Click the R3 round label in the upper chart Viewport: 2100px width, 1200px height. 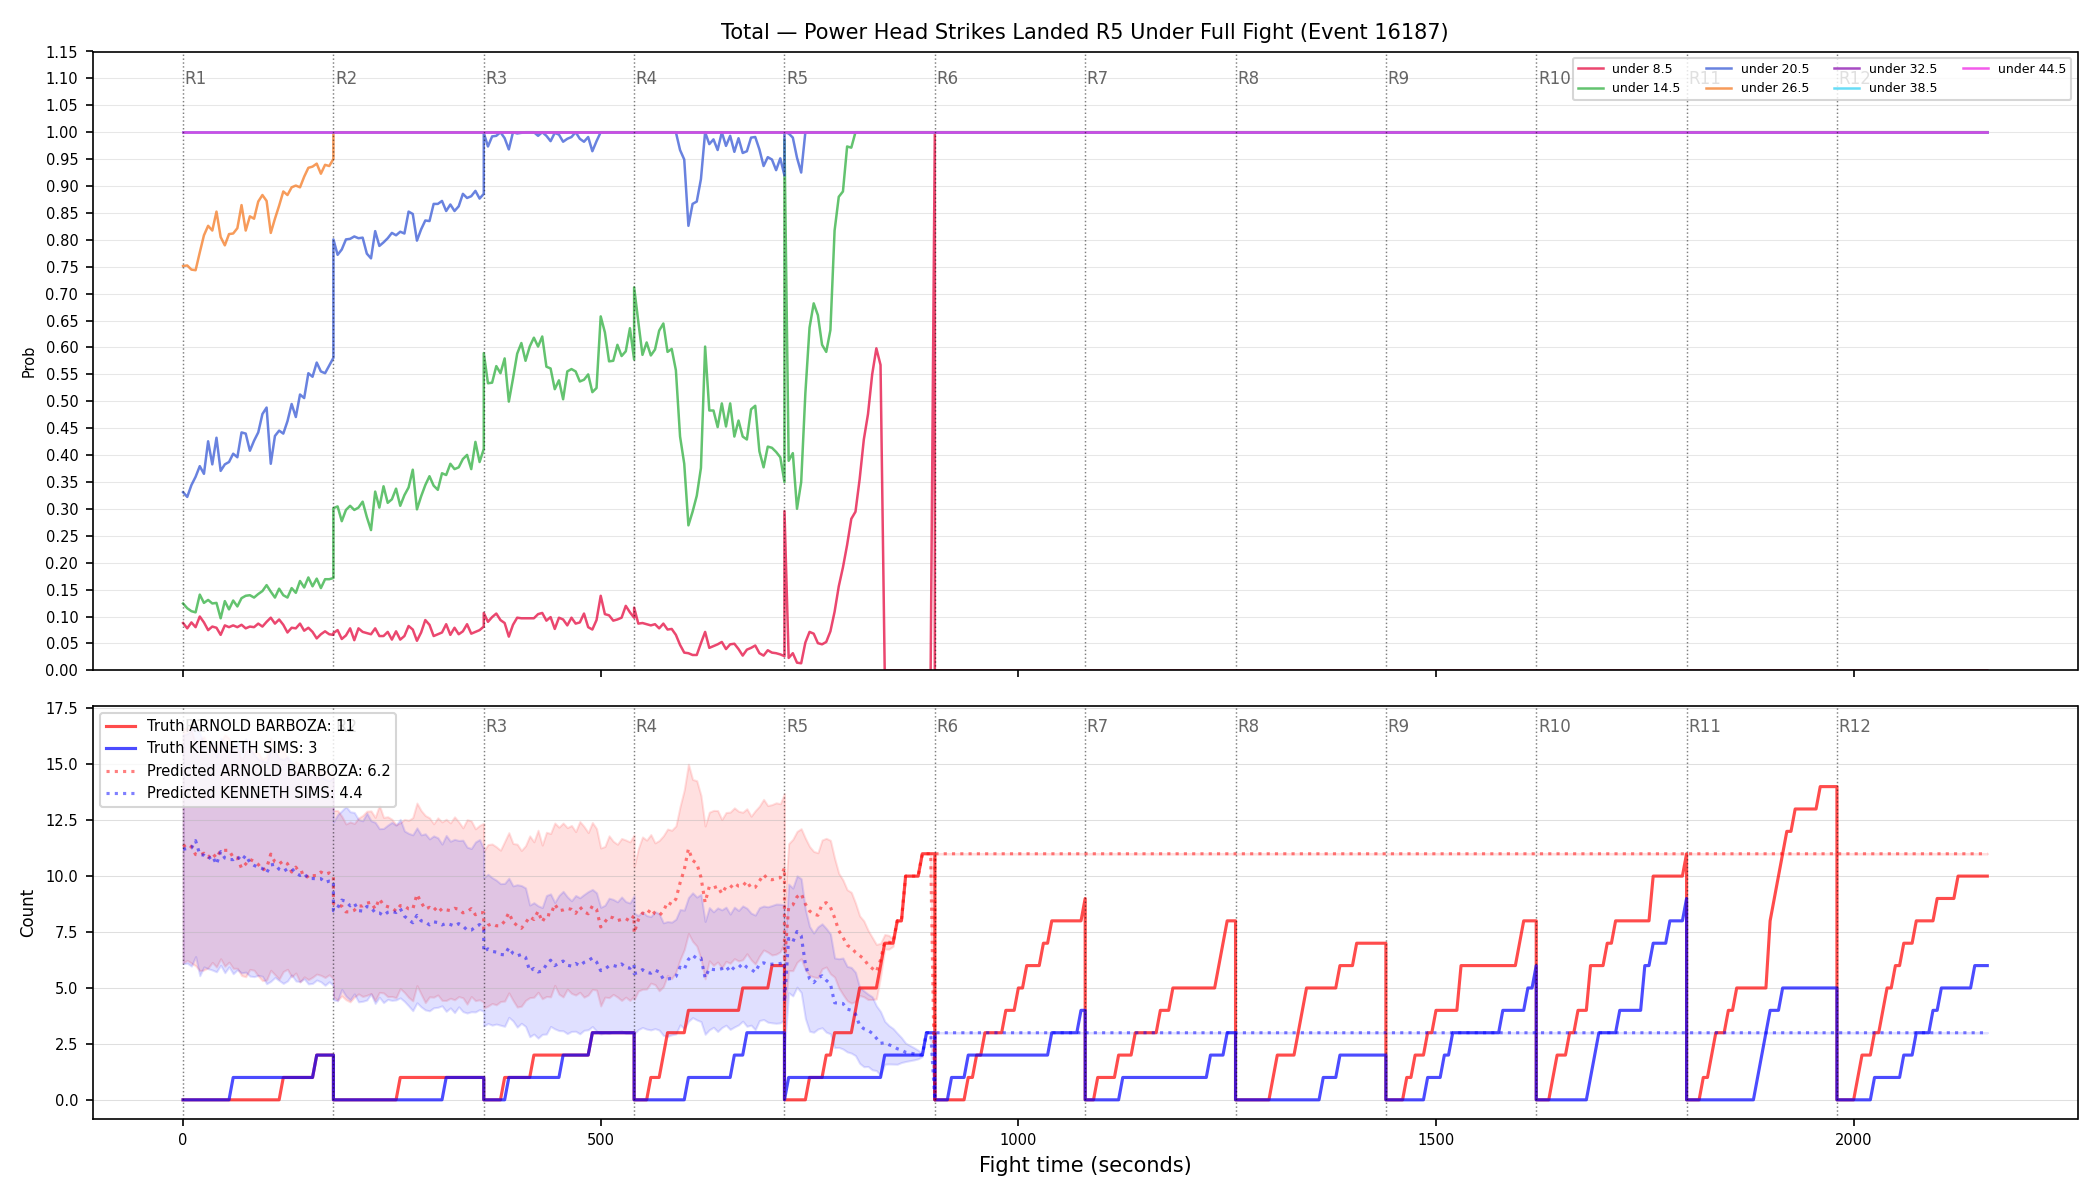tap(496, 78)
